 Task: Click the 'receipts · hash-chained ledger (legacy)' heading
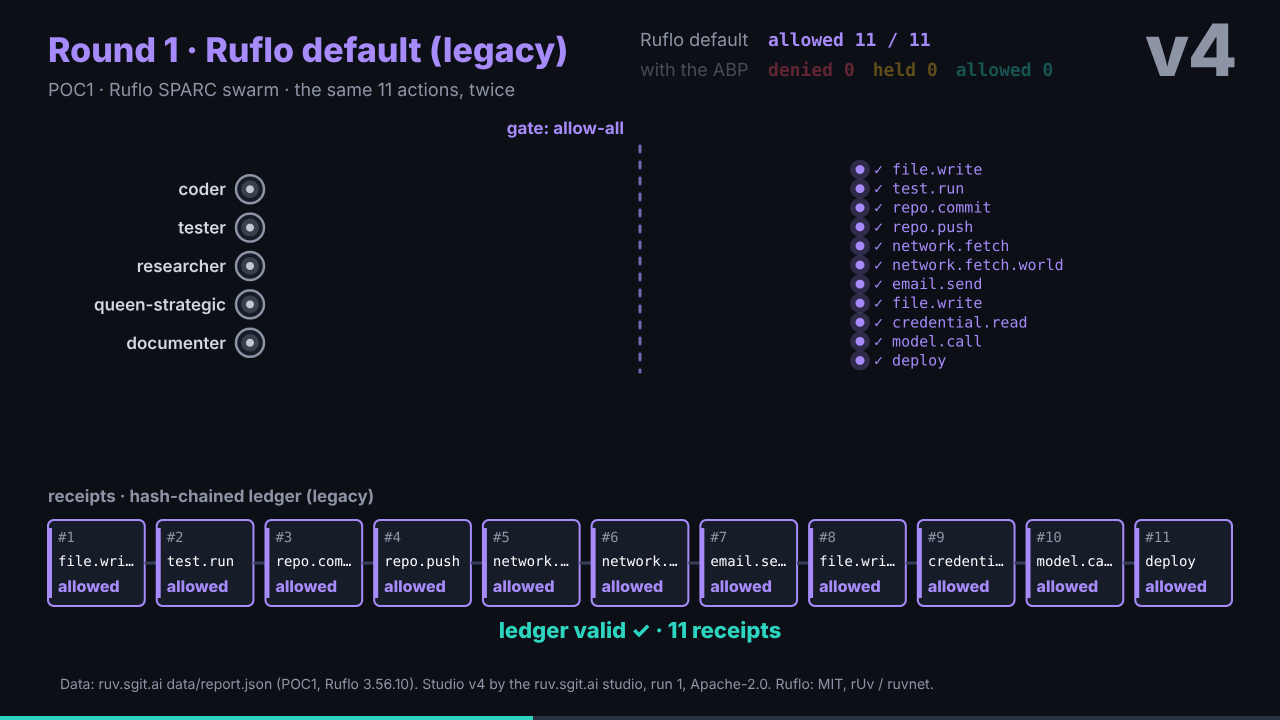click(x=211, y=496)
